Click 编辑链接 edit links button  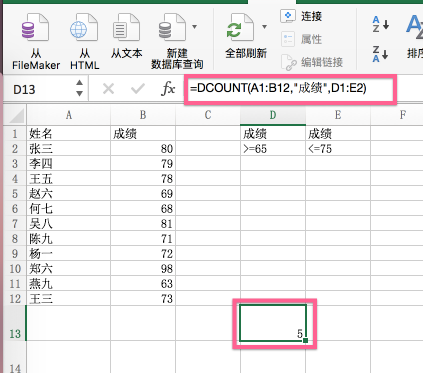pyautogui.click(x=312, y=62)
